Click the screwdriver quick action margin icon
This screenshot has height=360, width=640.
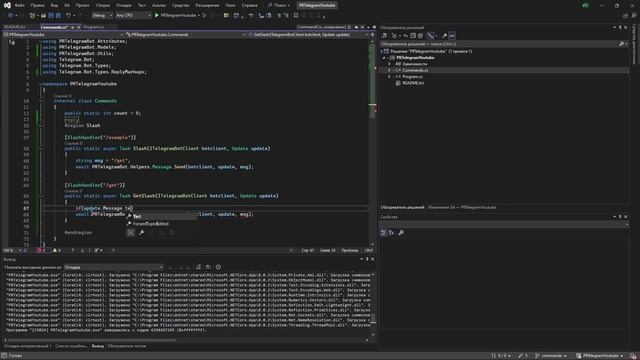[x=12, y=42]
